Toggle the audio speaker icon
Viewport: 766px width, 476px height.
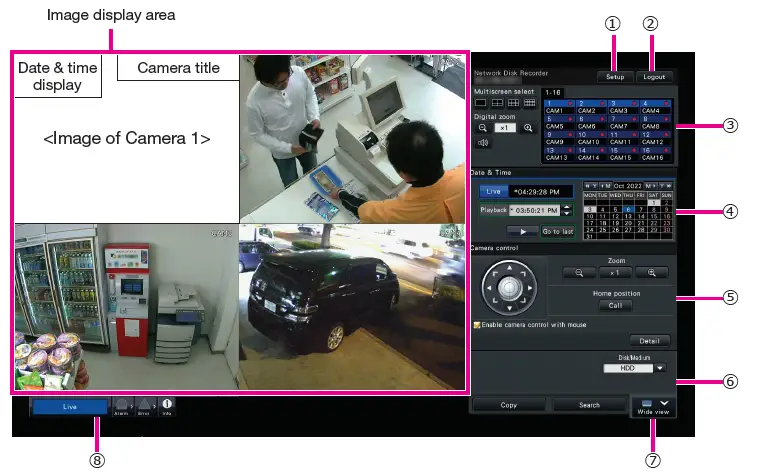coord(481,143)
